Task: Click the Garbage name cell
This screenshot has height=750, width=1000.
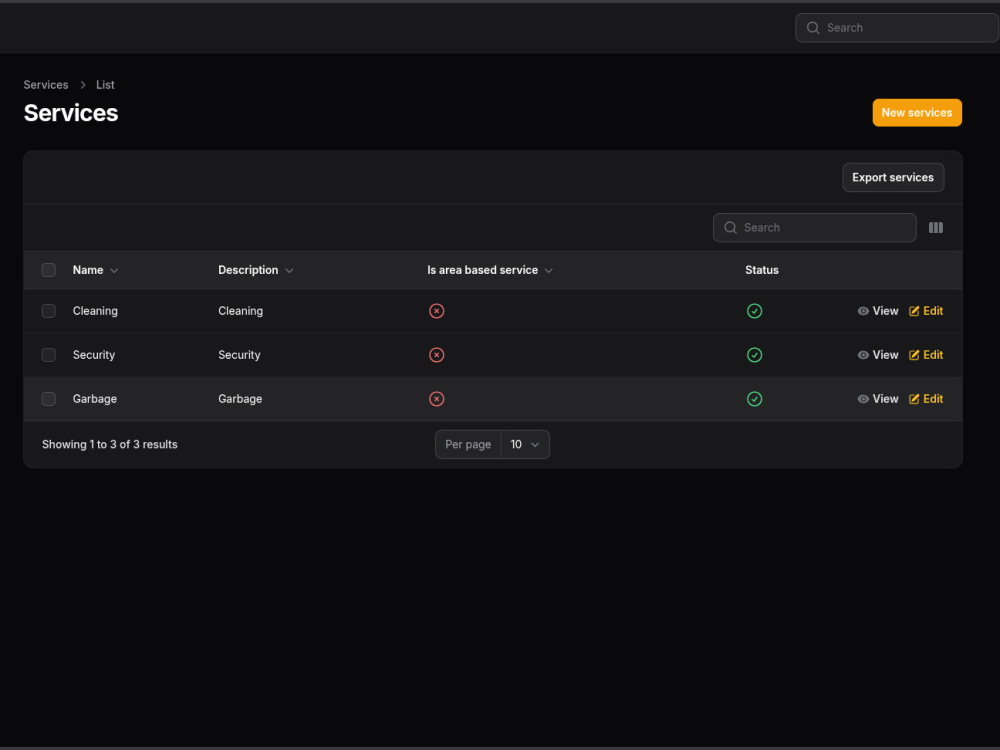Action: point(94,399)
